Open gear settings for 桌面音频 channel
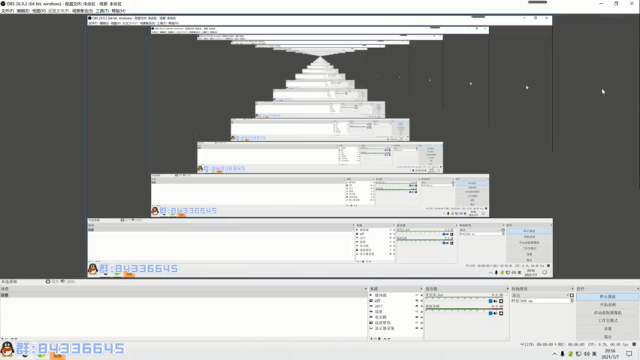The width and height of the screenshot is (640, 360). pos(501,313)
